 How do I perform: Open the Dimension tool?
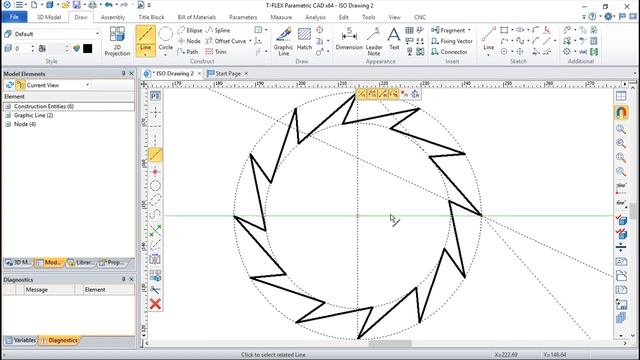click(x=349, y=39)
